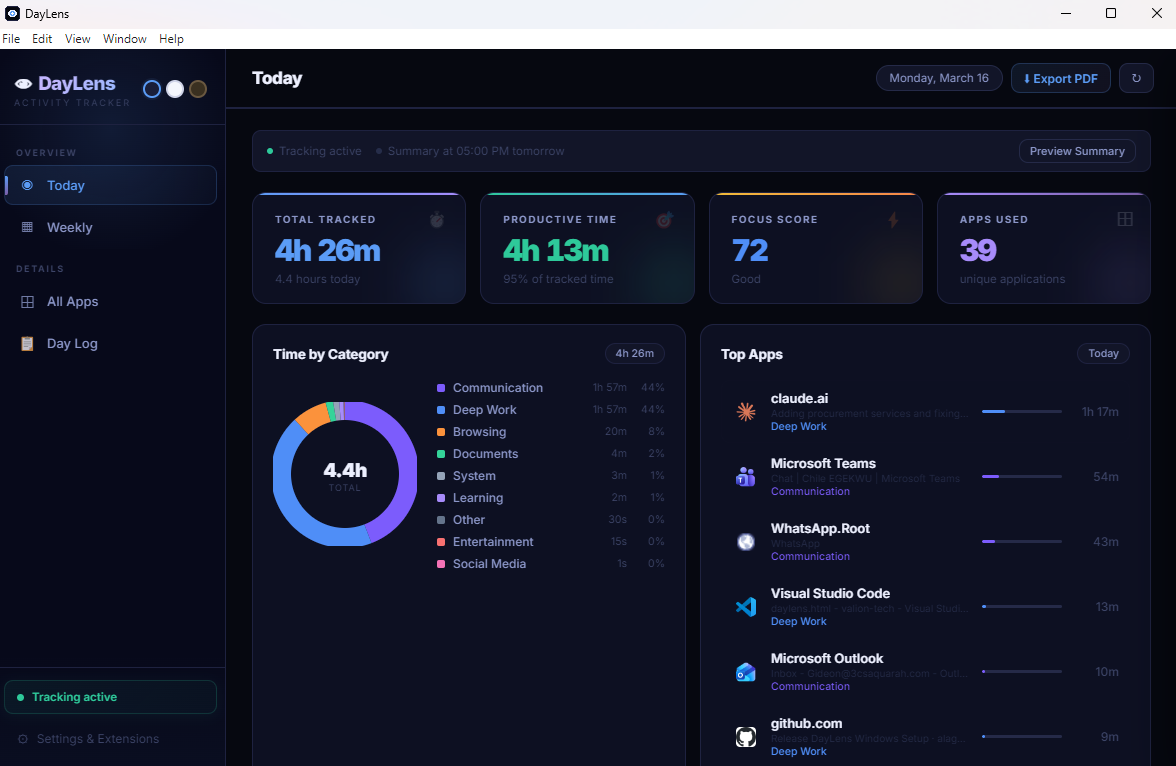Image resolution: width=1176 pixels, height=766 pixels.
Task: Click the Microsoft Teams usage progress bar
Action: coord(1022,476)
